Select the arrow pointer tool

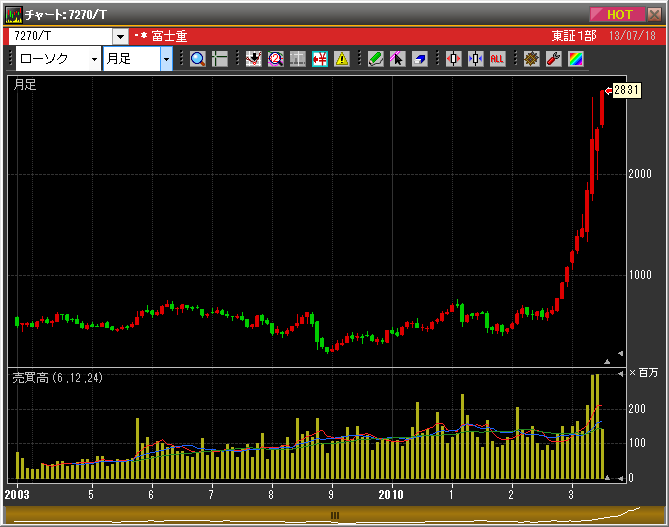tap(397, 58)
